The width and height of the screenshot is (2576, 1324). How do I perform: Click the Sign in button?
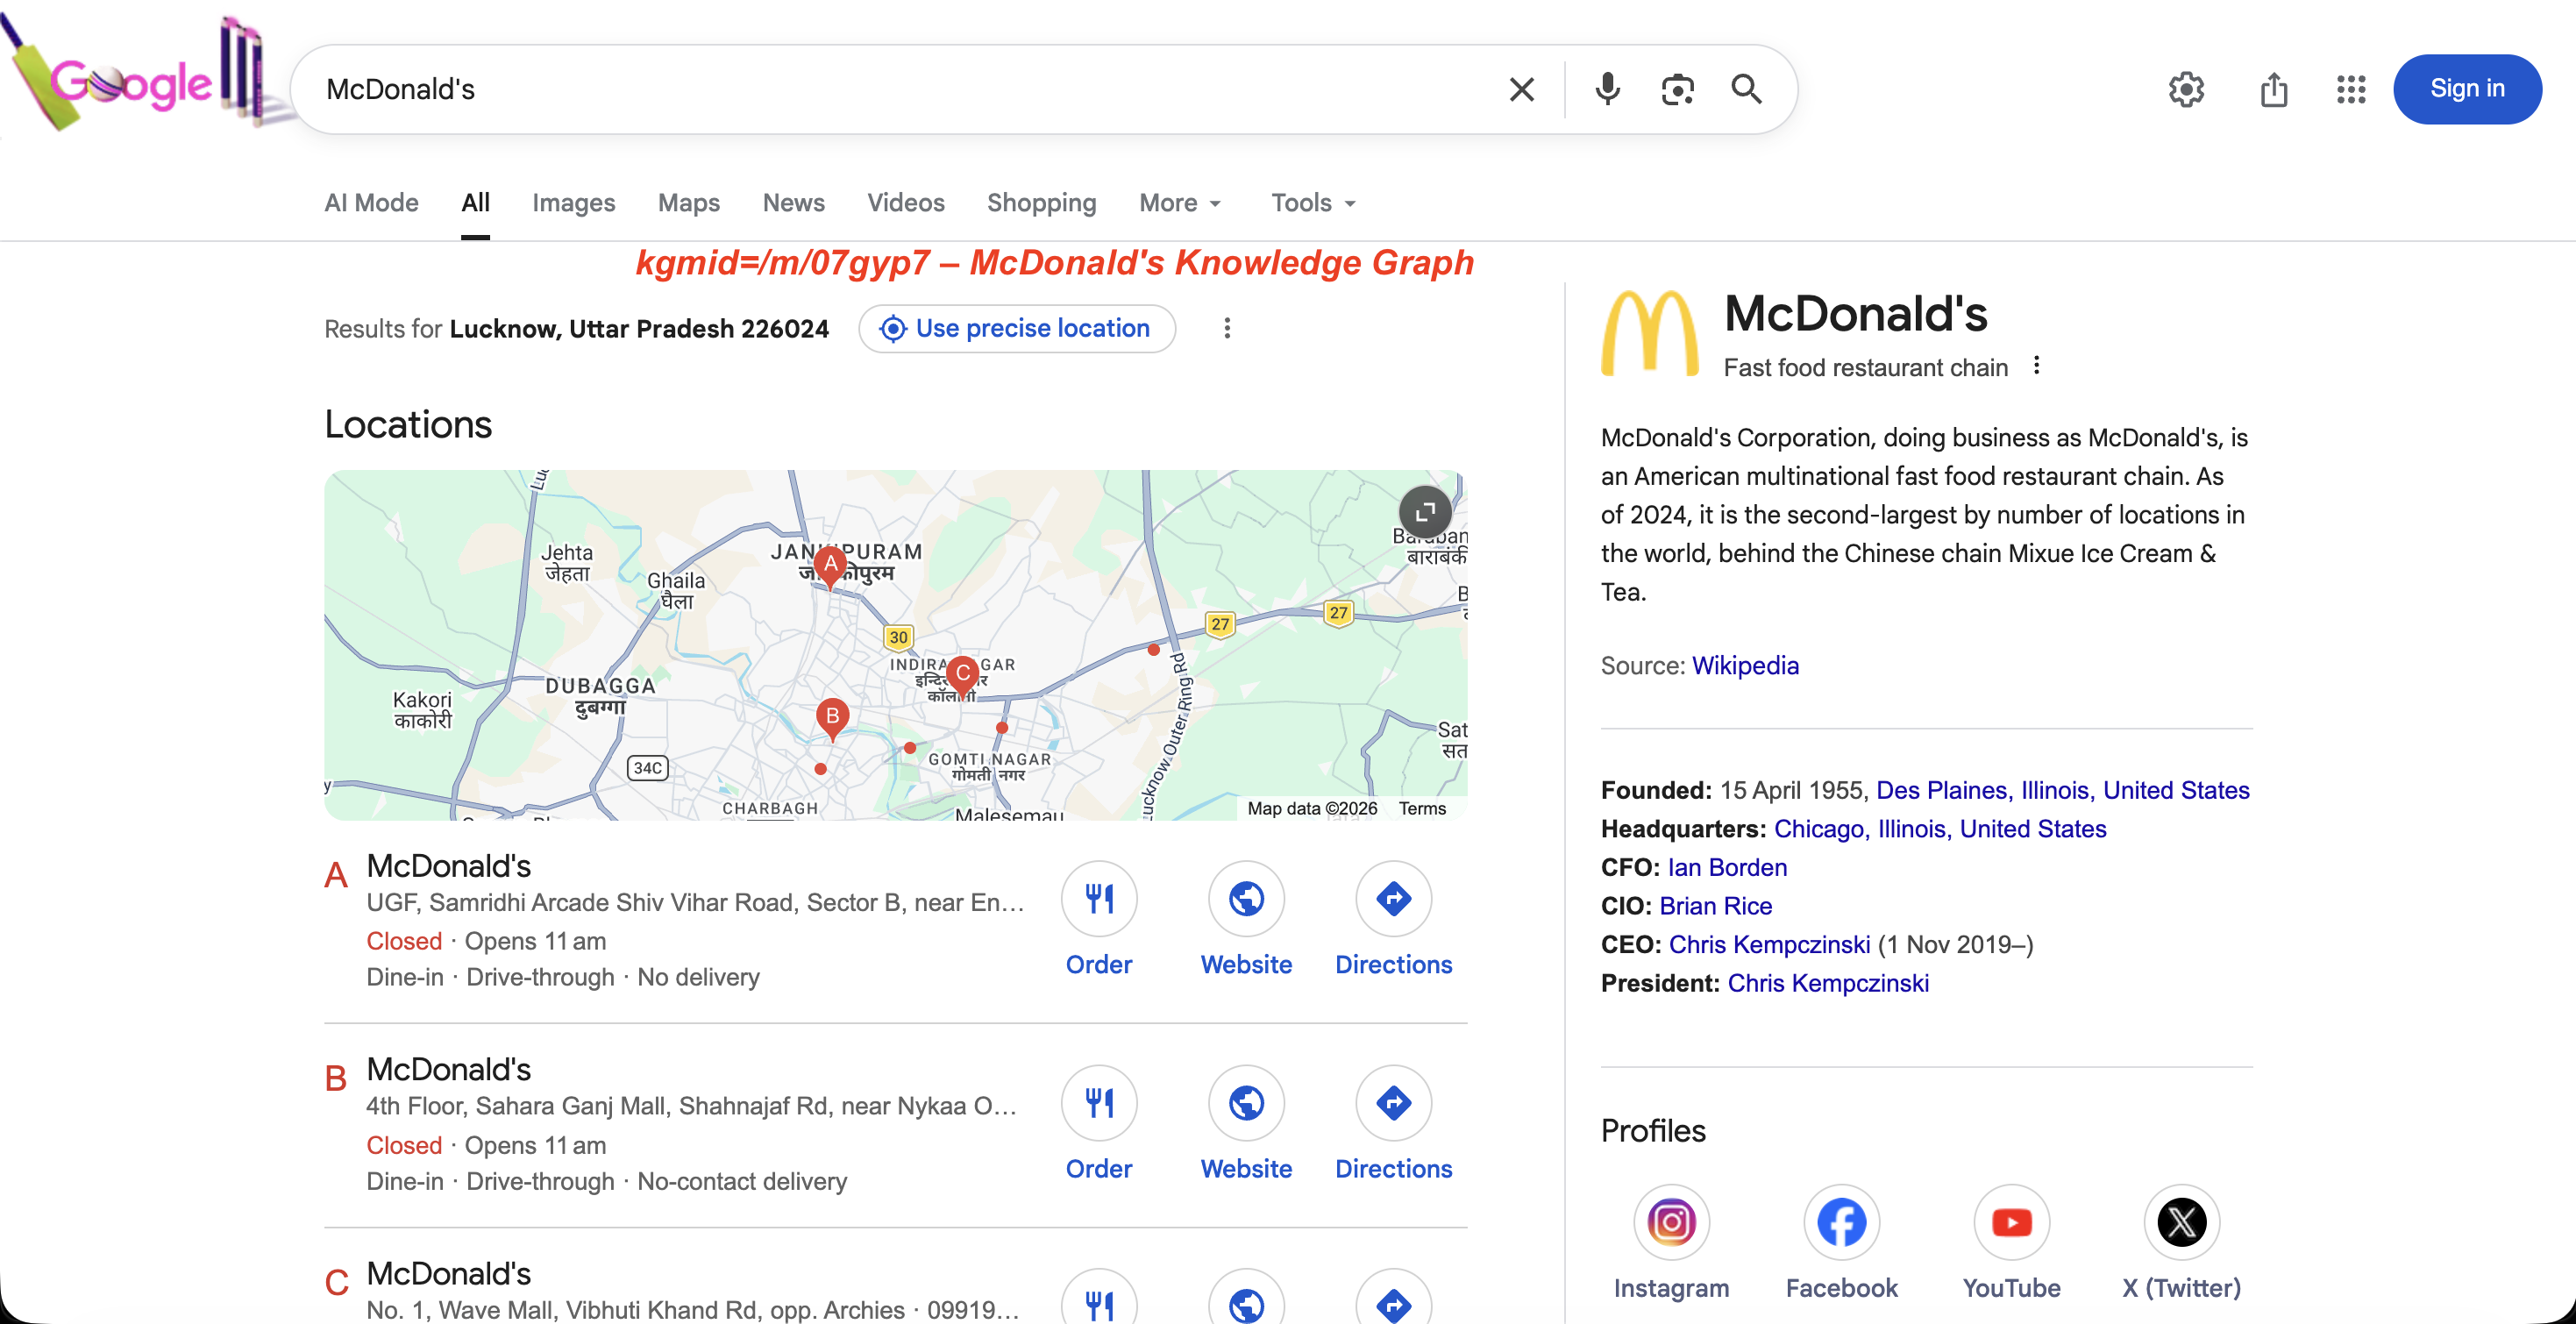2467,89
